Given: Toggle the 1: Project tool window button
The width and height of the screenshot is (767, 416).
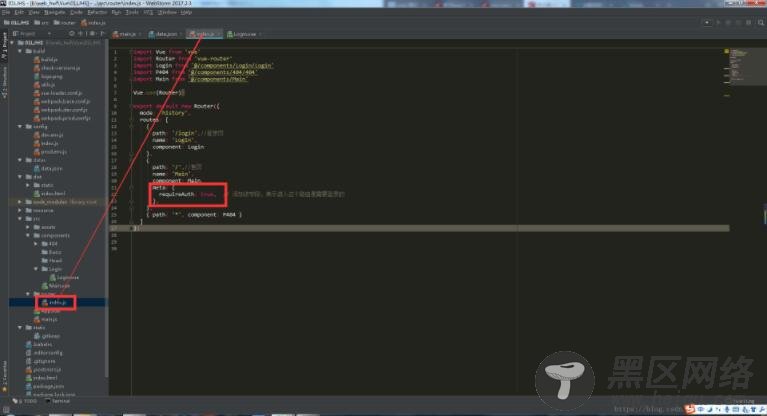Looking at the screenshot, I should (x=4, y=46).
